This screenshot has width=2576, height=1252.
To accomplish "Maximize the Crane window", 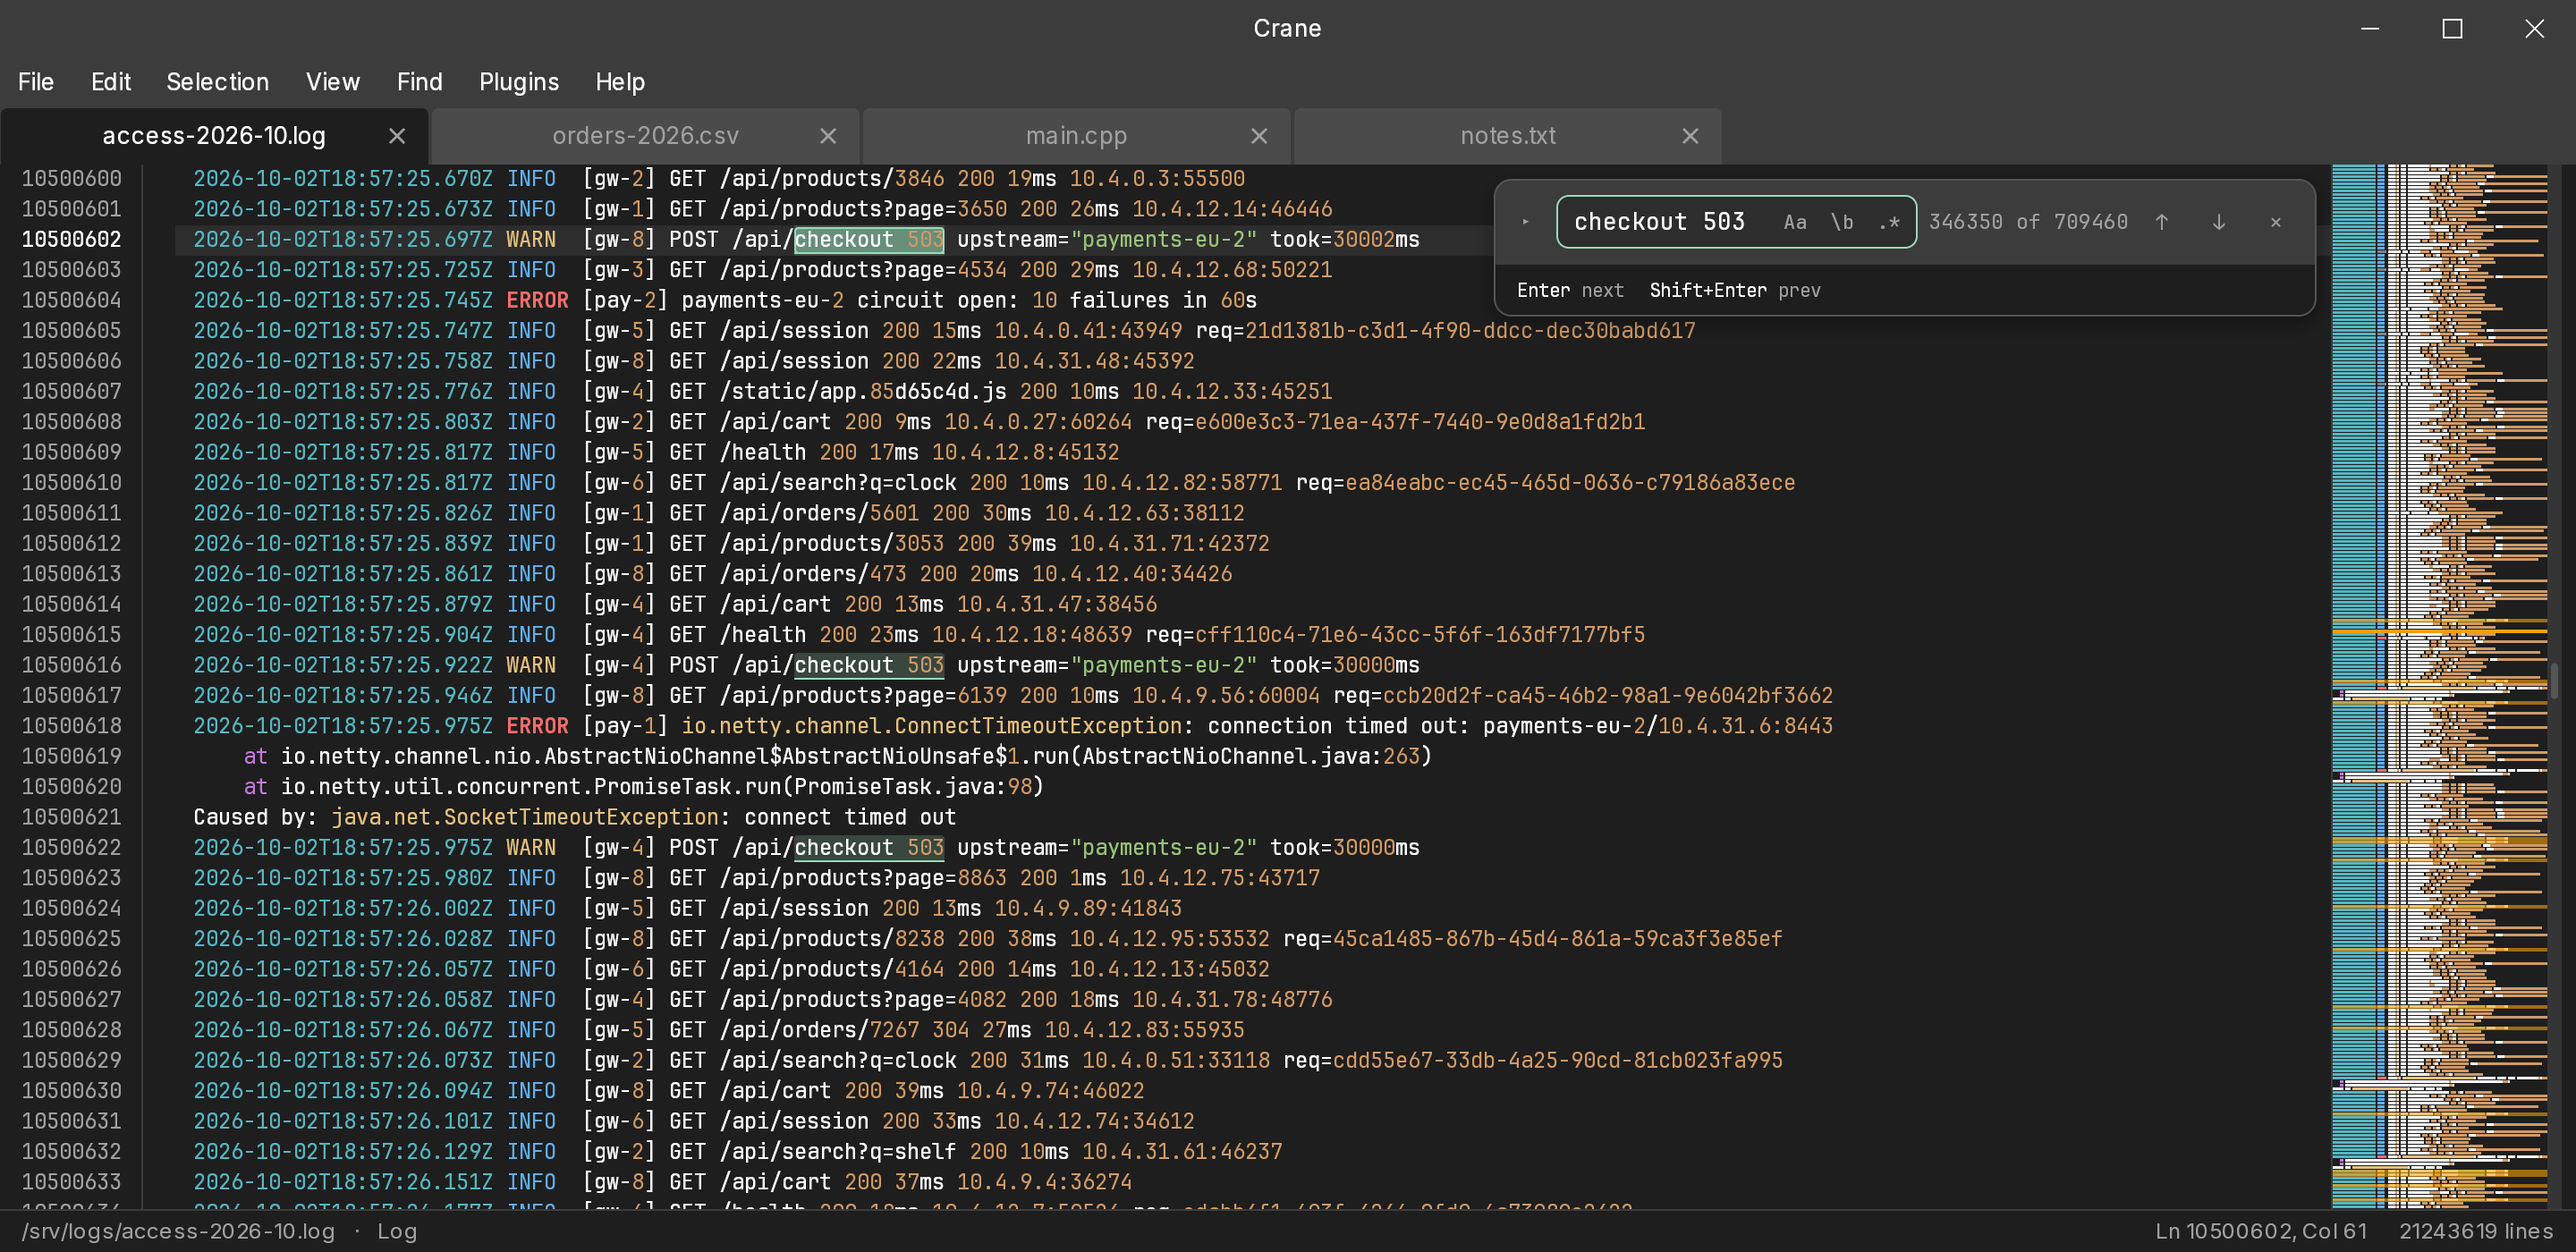I will click(2452, 29).
